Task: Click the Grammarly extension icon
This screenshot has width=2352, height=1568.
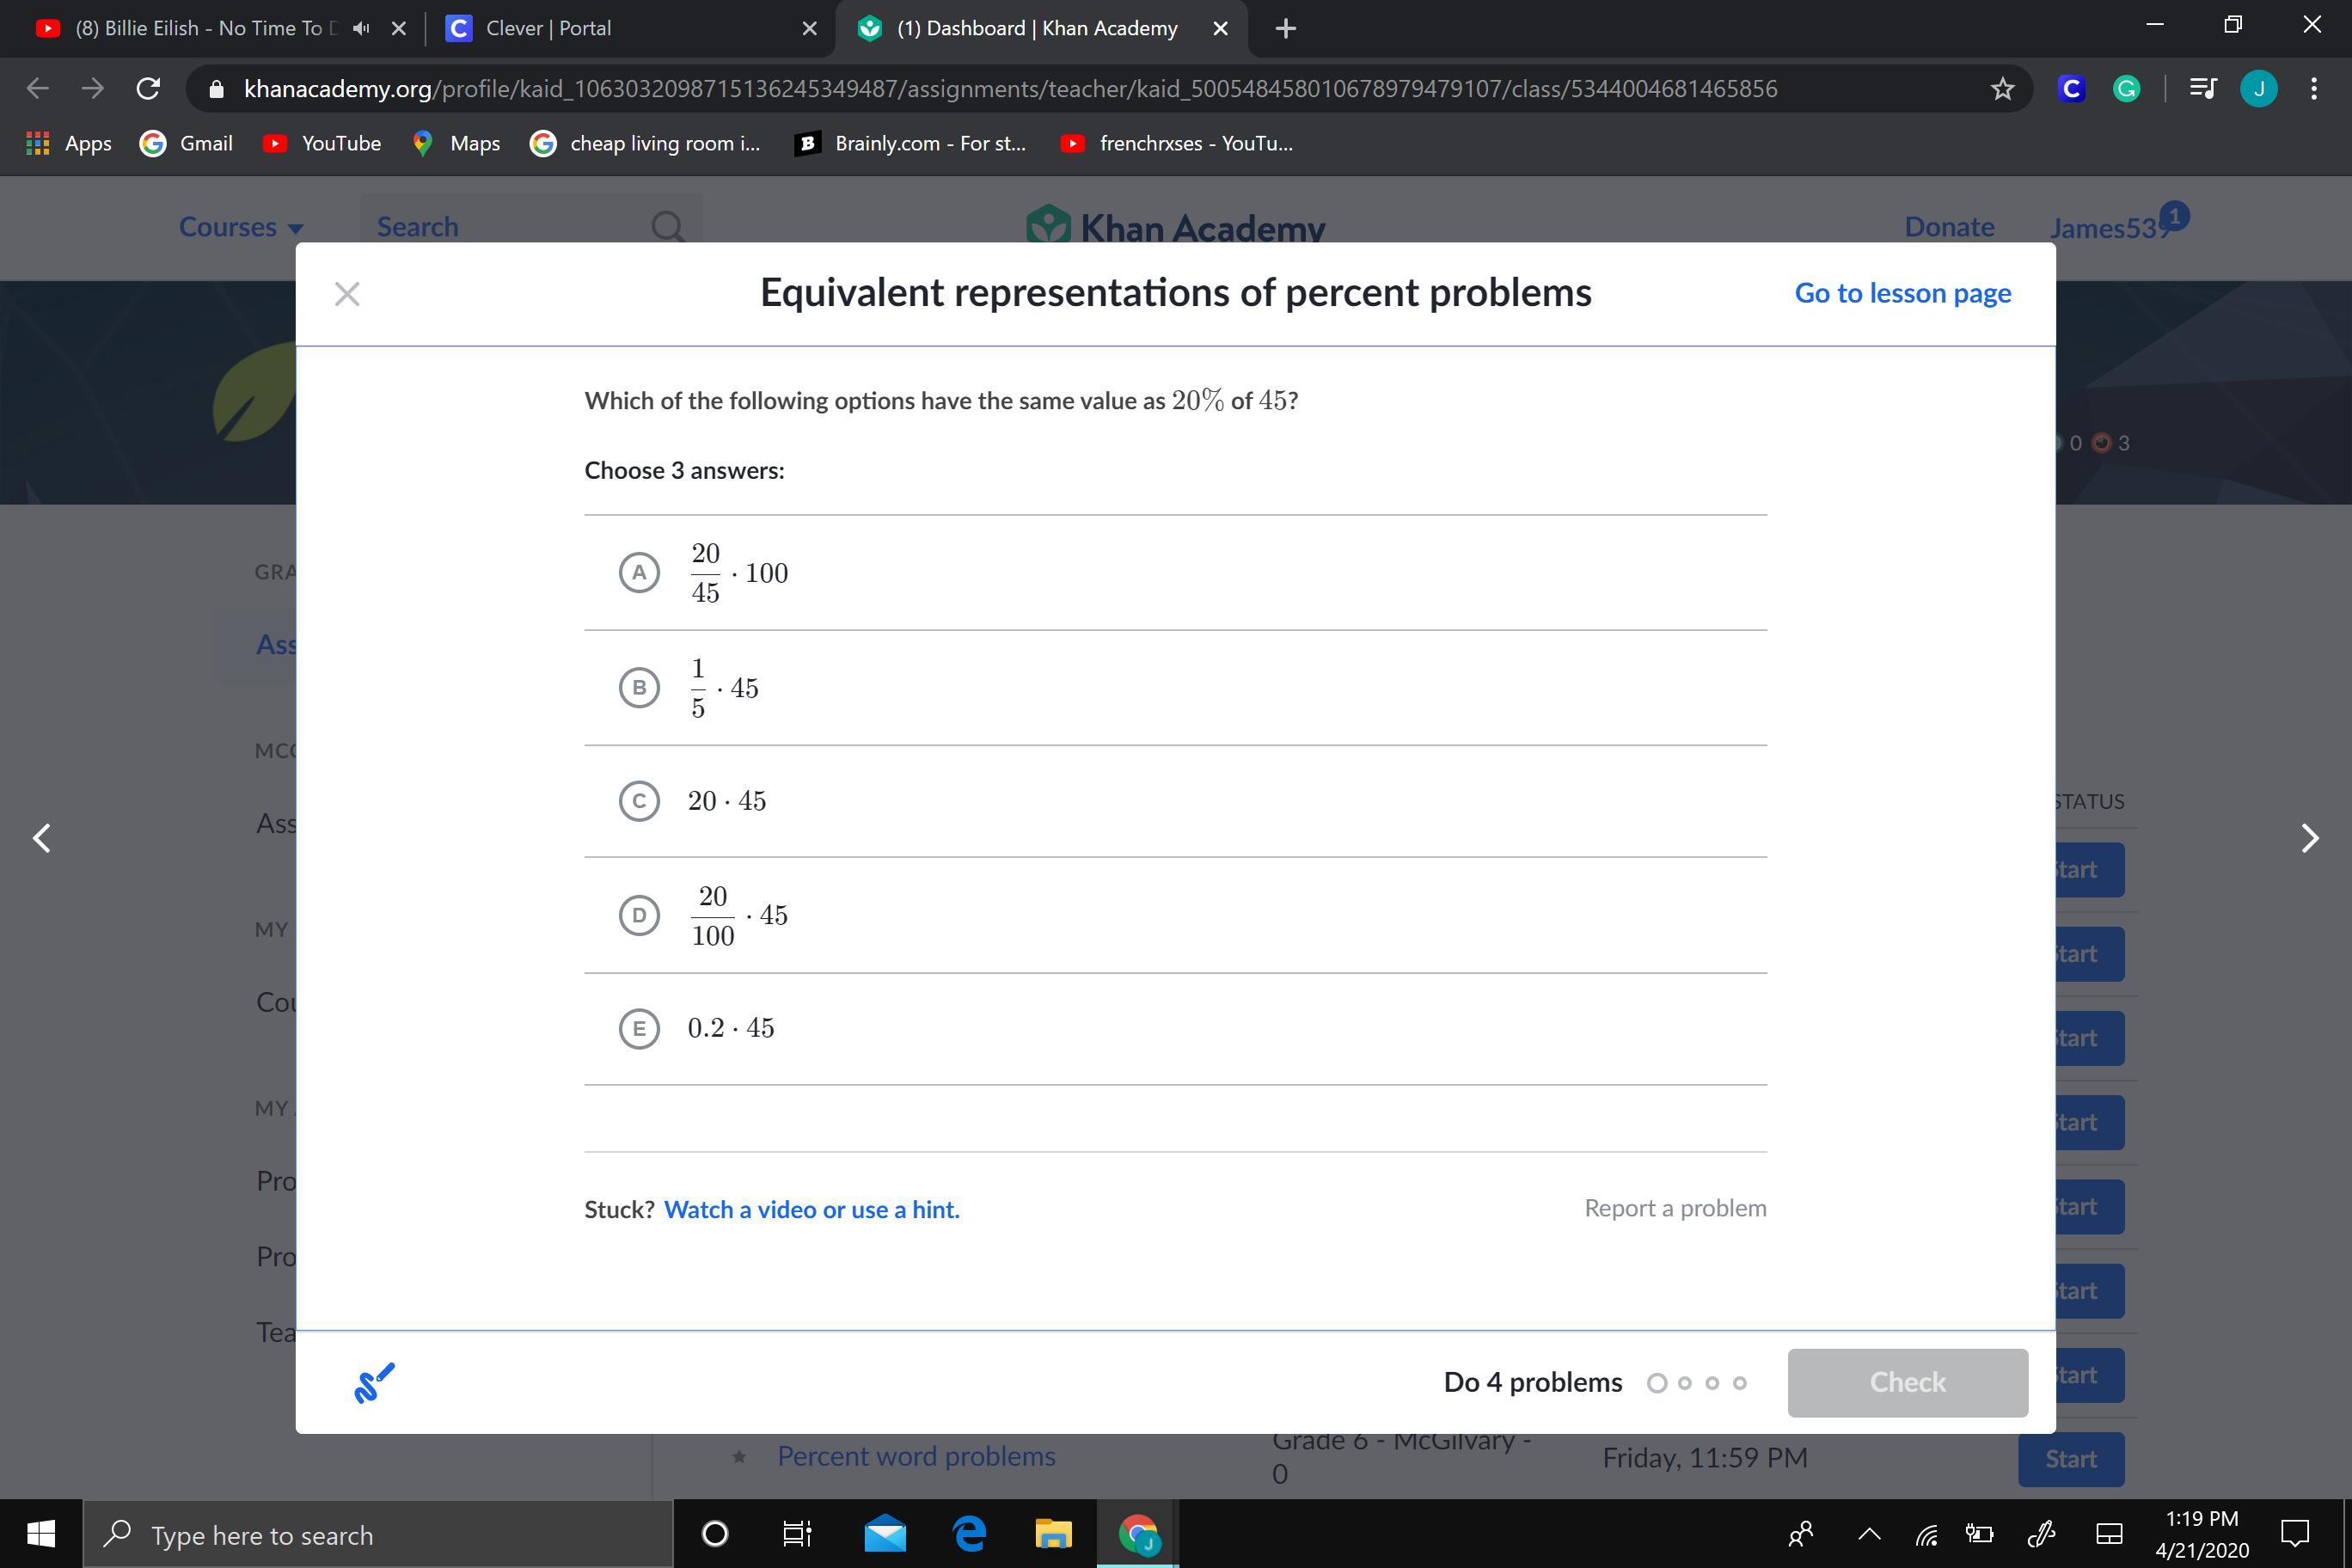Action: (x=2126, y=89)
